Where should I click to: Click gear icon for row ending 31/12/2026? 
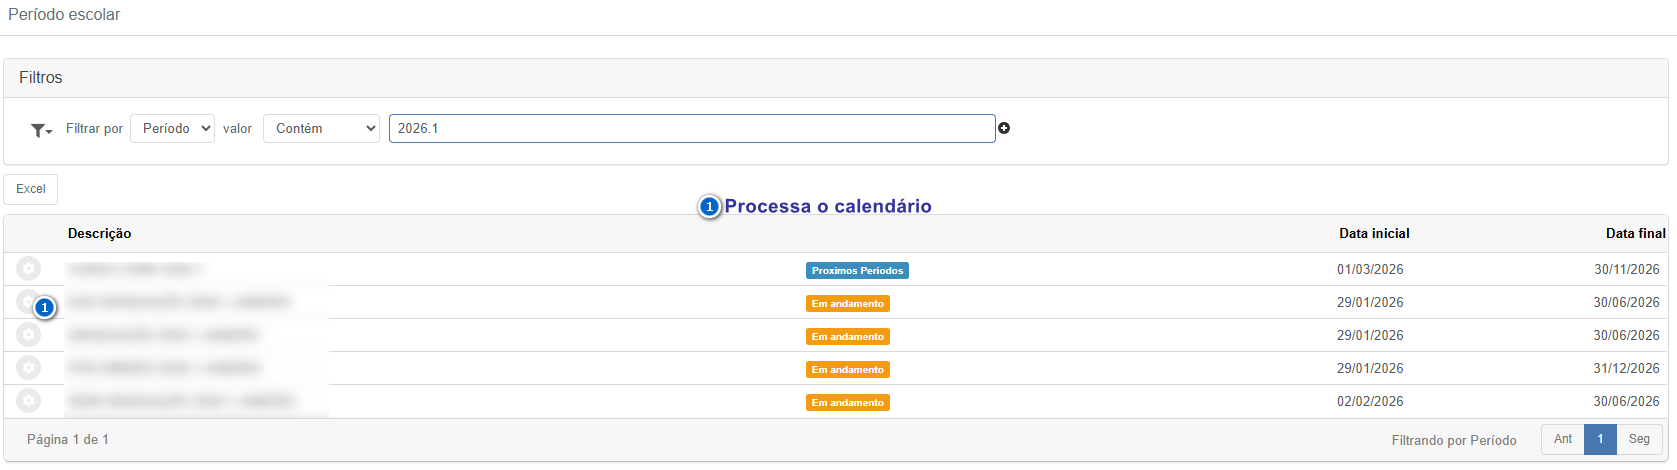[29, 368]
